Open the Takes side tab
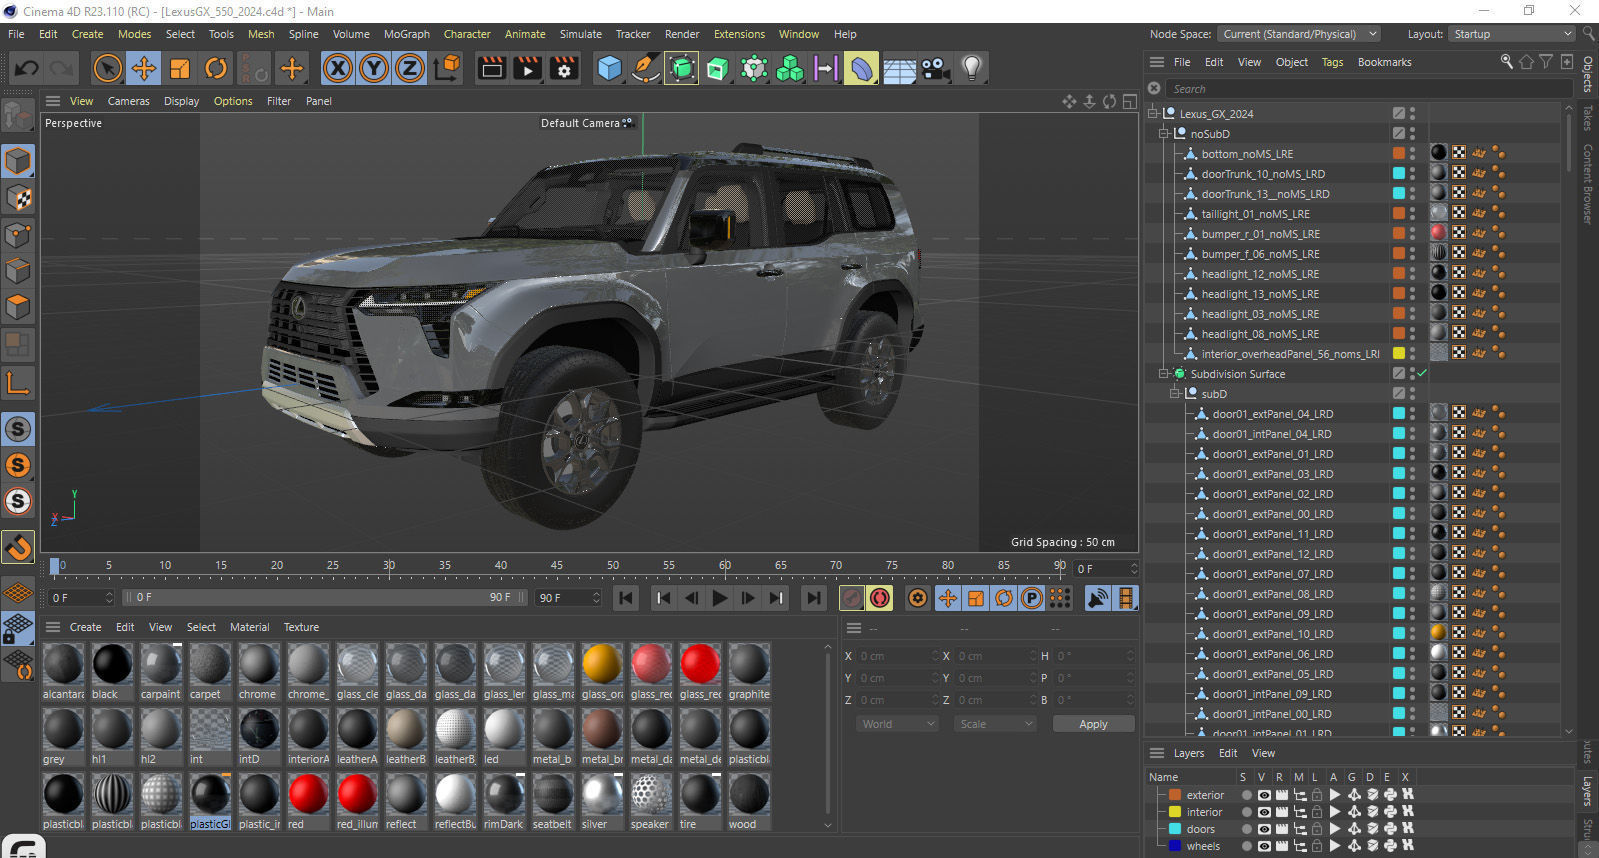Image resolution: width=1599 pixels, height=858 pixels. [1587, 118]
